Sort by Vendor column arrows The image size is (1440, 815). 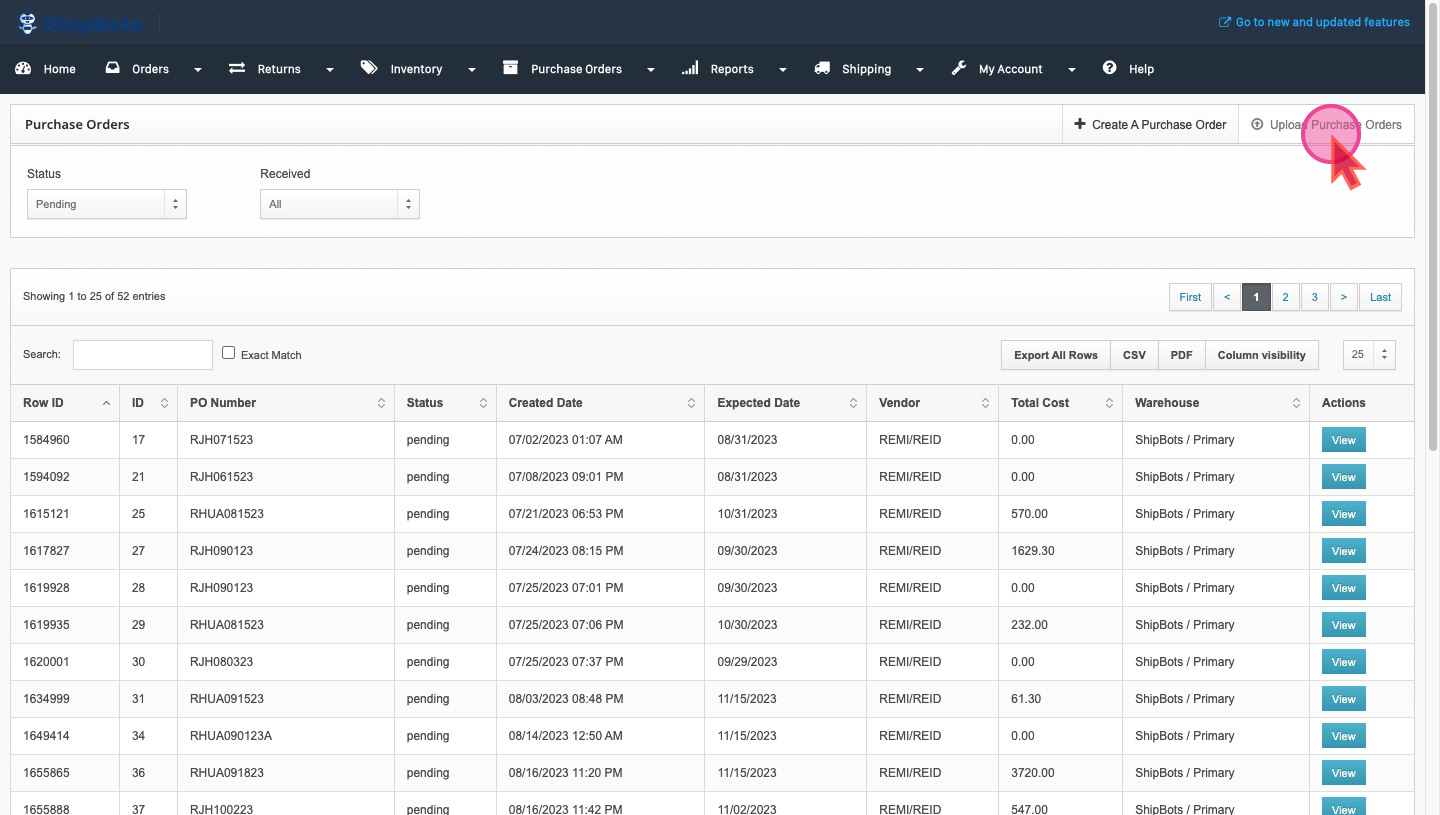985,403
